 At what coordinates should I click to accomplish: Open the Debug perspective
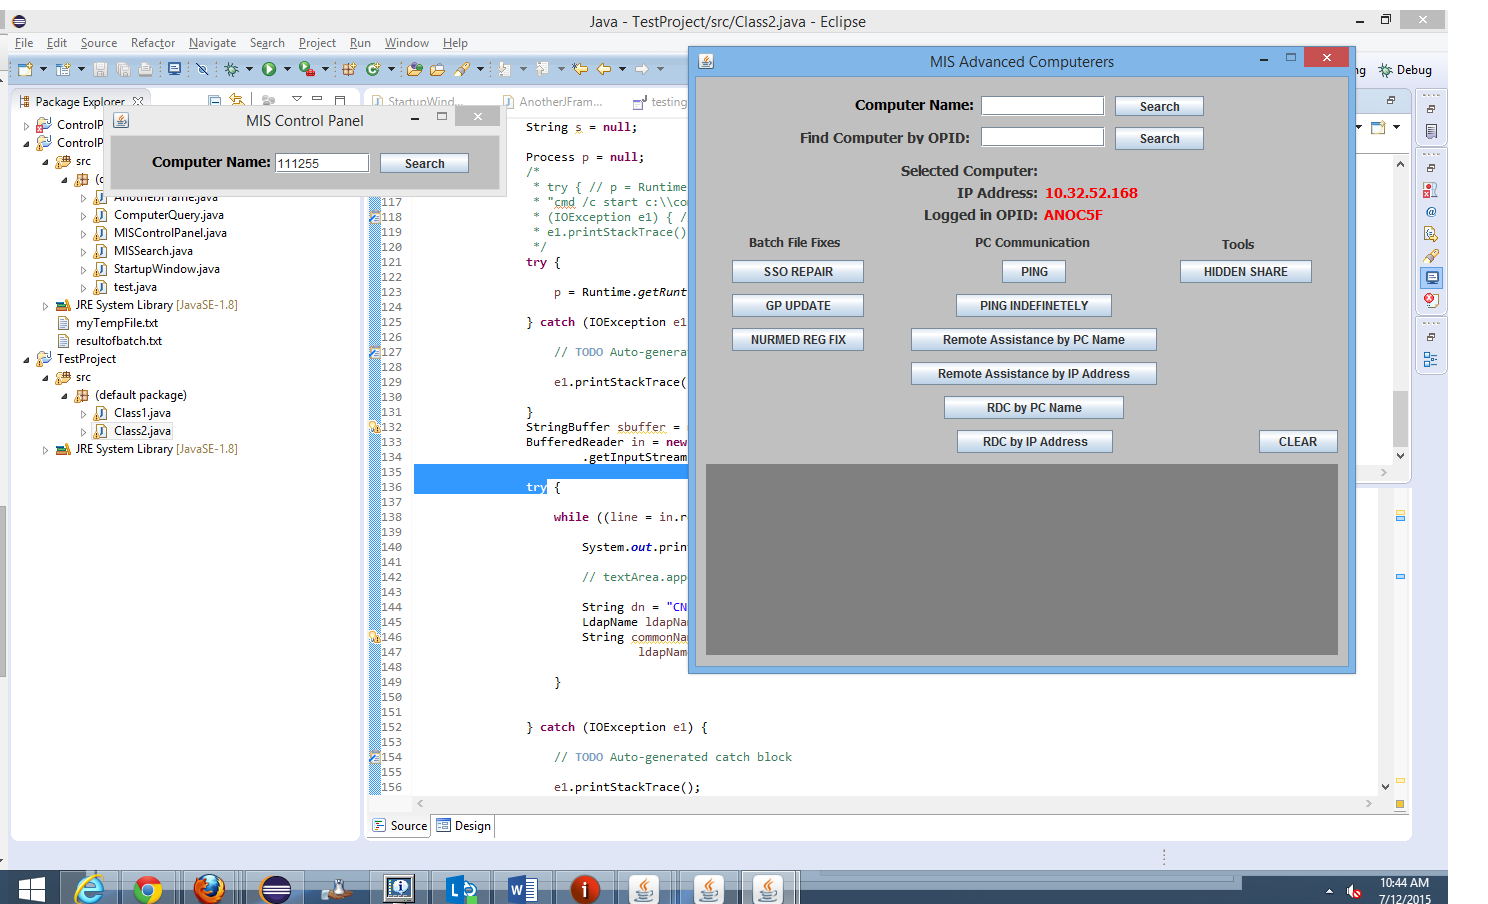coord(1405,70)
